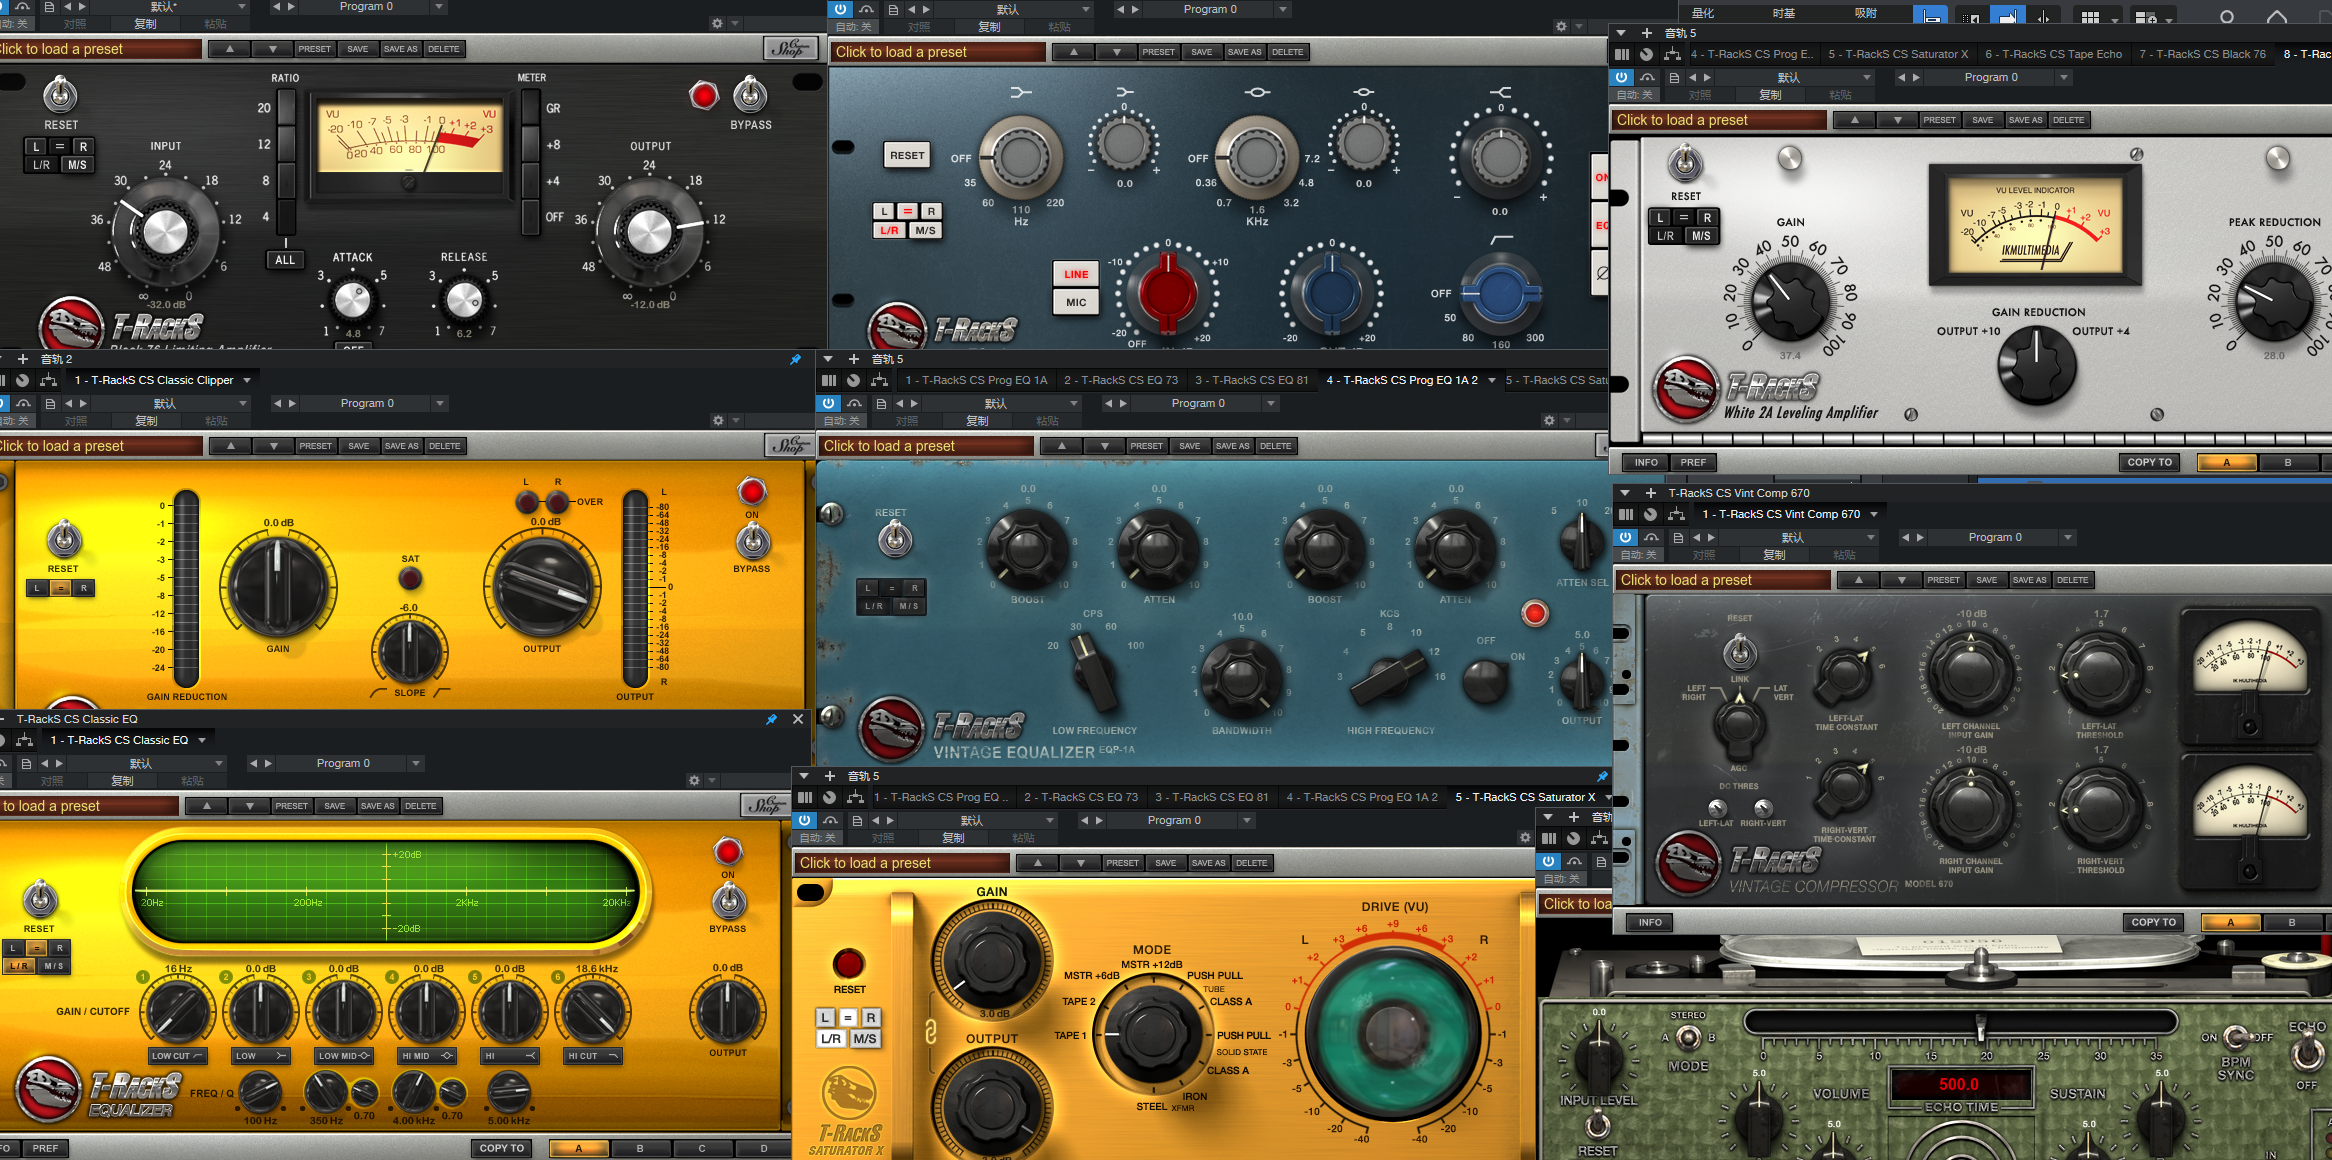Open the Classic EQ plugin selector dropdown
Screen dimensions: 2332x1160
(x=202, y=740)
